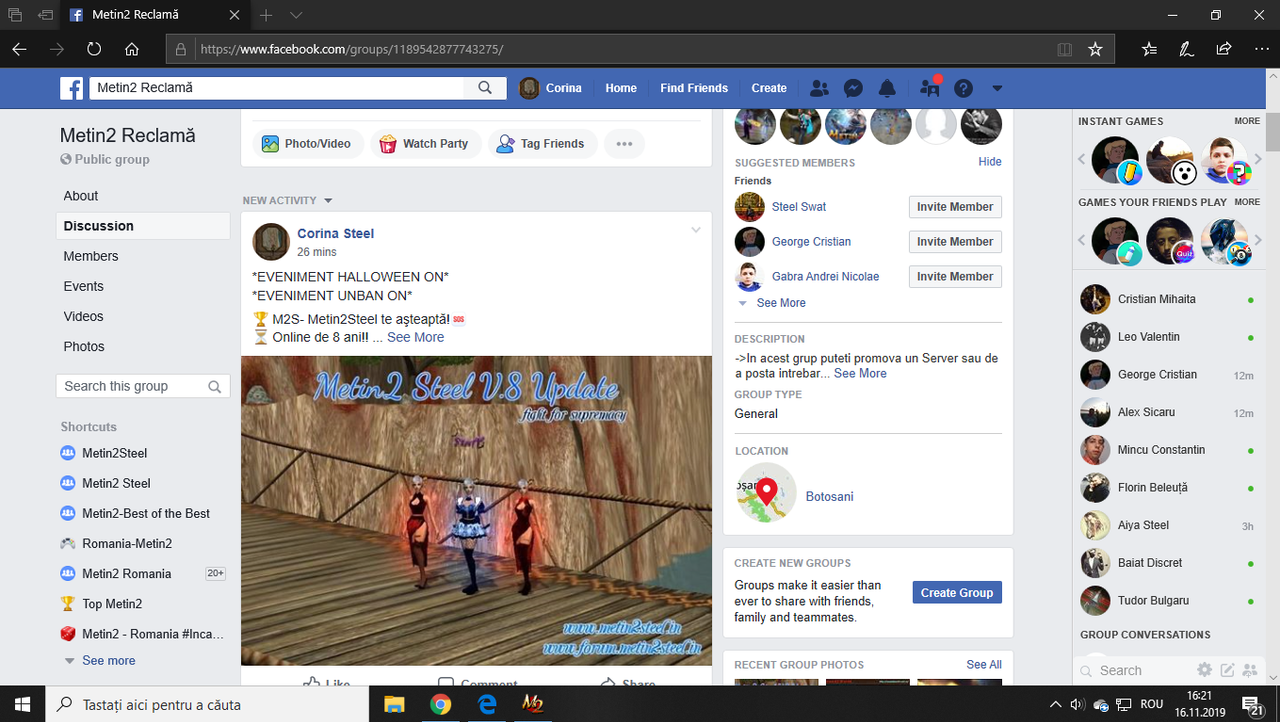Screen dimensions: 1280x722
Task: Open the Metin2 Steel post image
Action: pyautogui.click(x=476, y=511)
